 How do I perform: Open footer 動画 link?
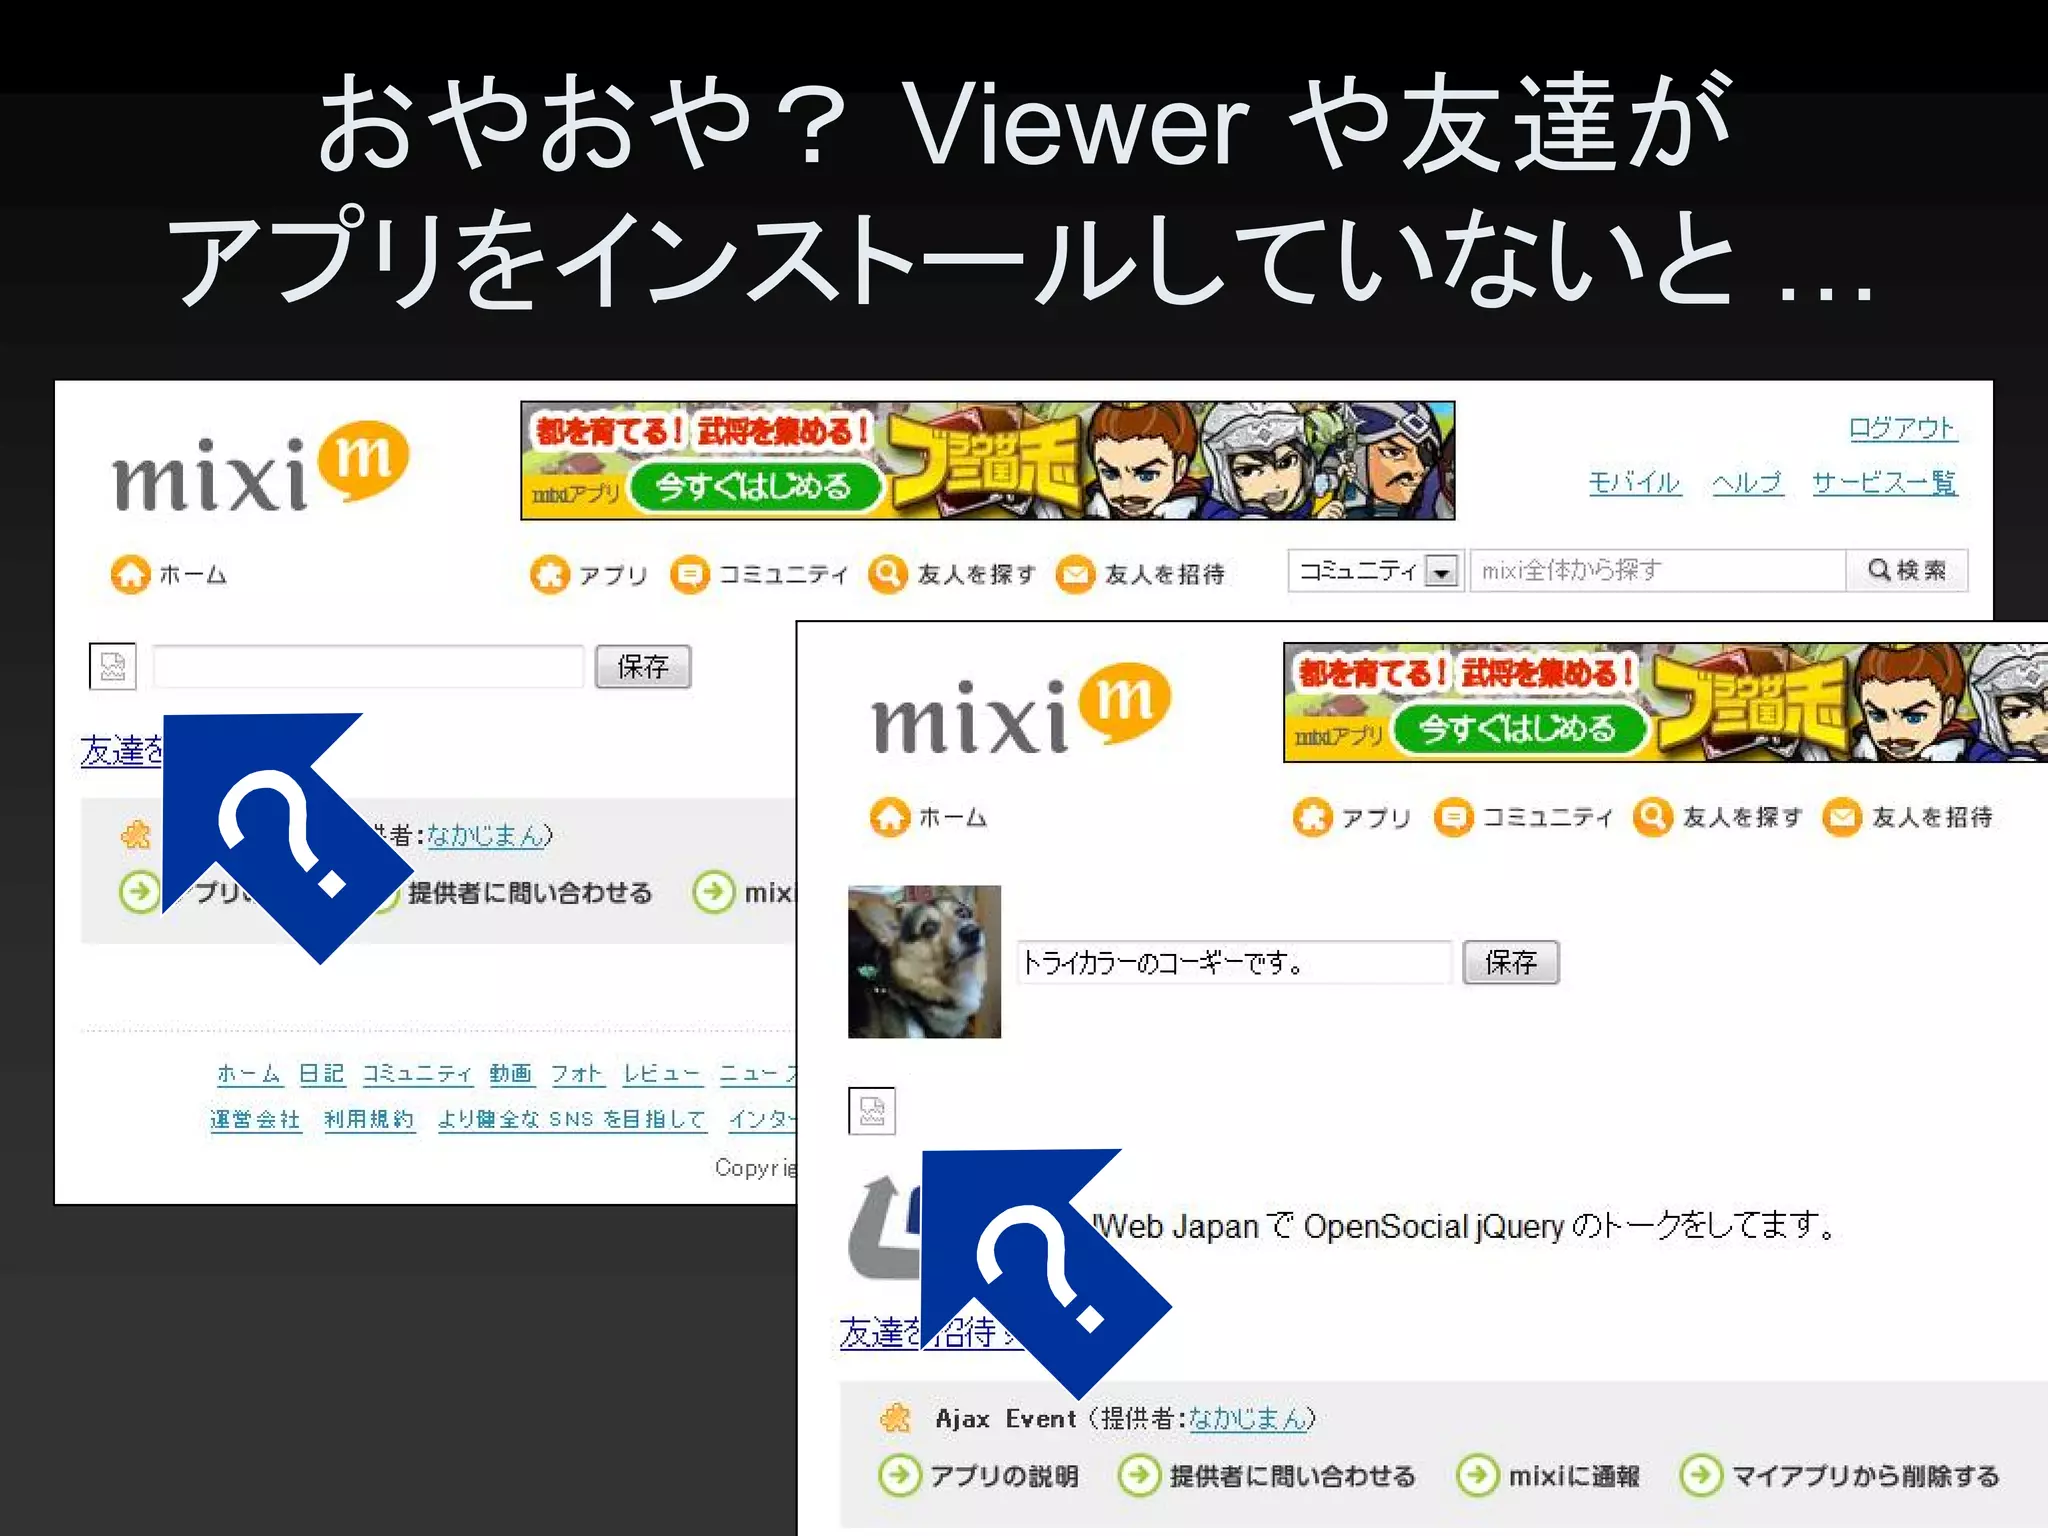[511, 1074]
